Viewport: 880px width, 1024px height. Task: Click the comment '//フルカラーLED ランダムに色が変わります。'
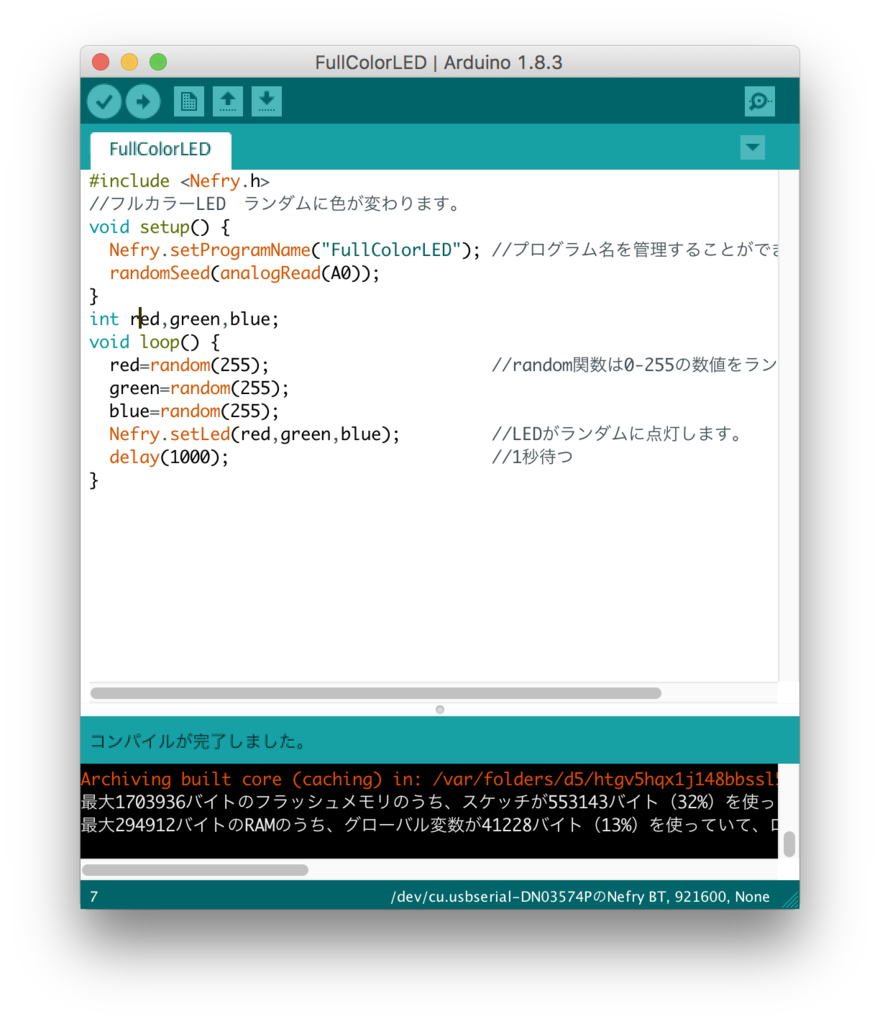[275, 204]
